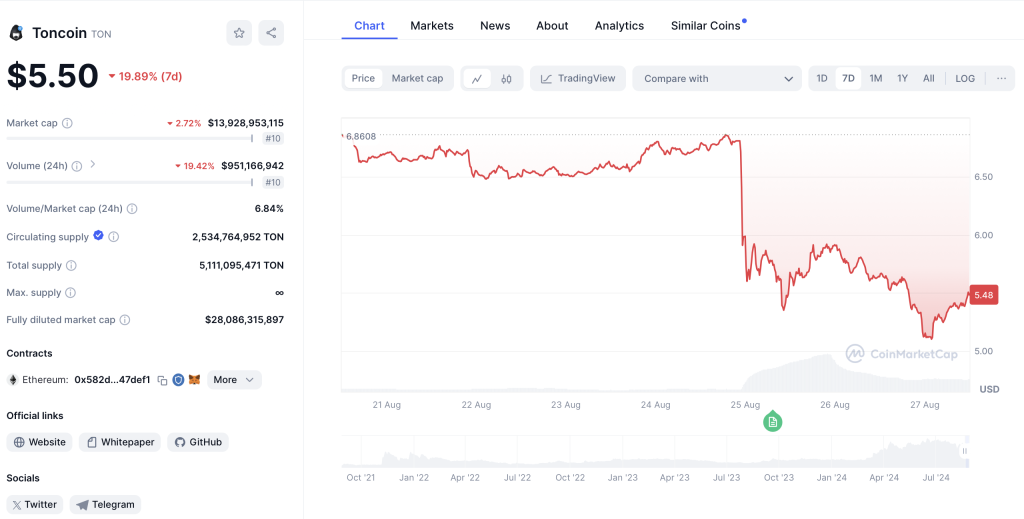Click the pause handle on range navigator

[965, 451]
